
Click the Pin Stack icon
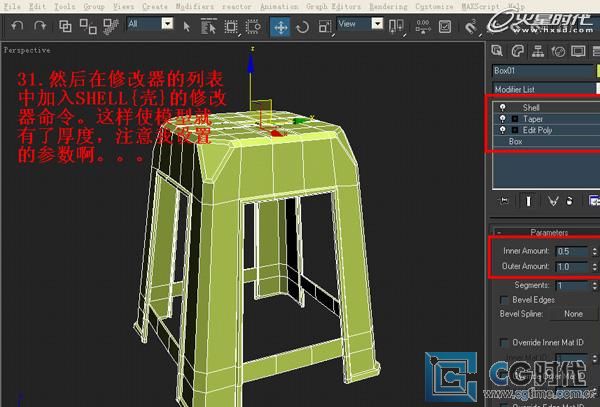[x=504, y=200]
